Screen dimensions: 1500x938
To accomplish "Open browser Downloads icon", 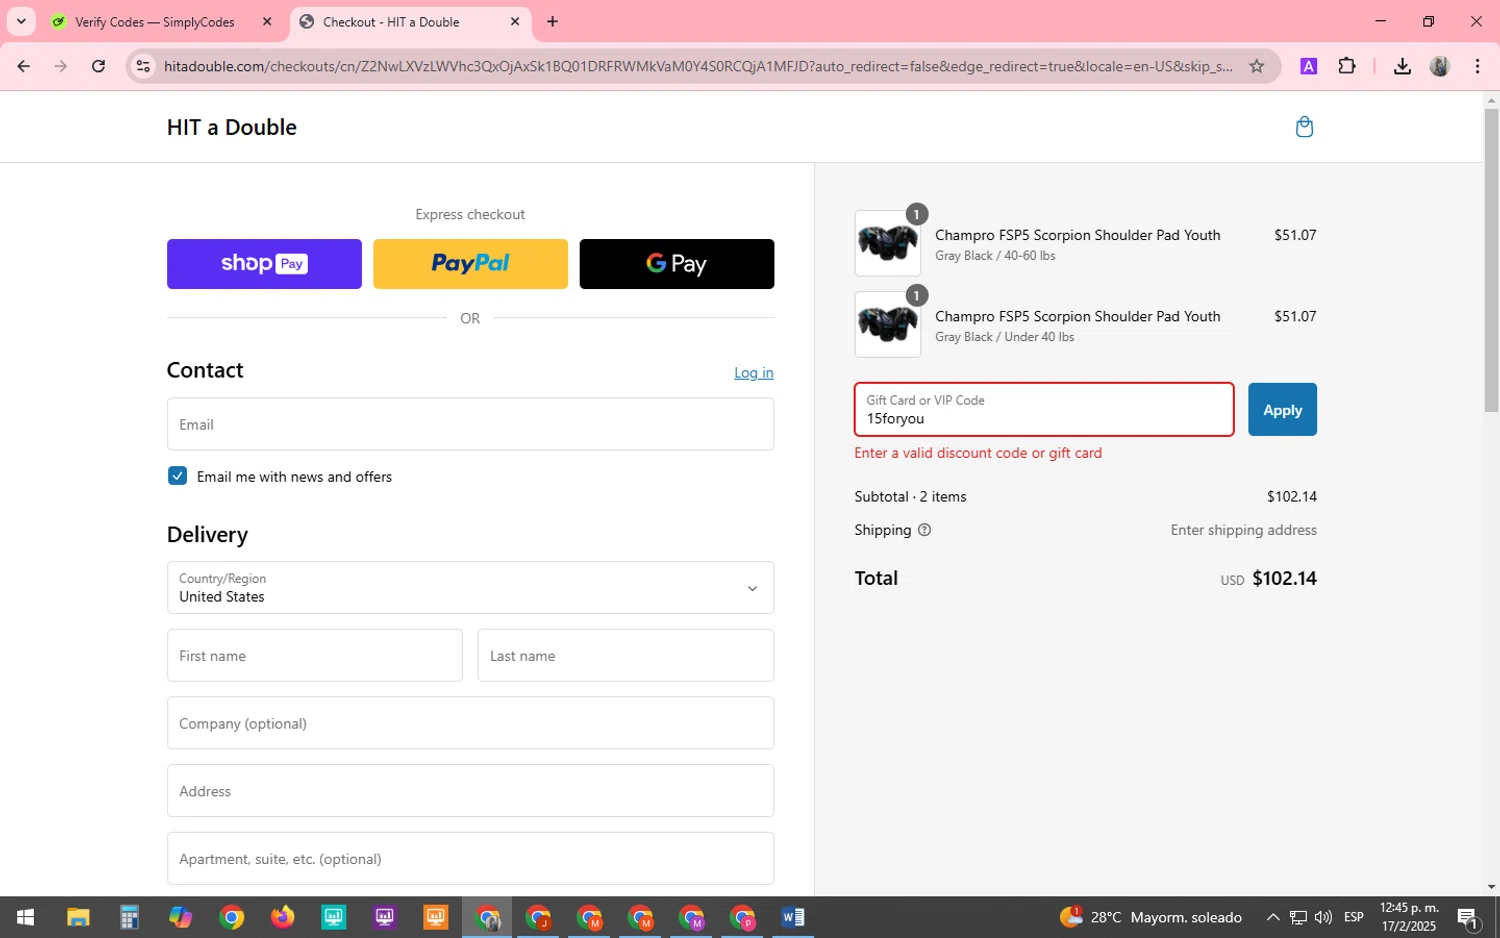I will (1402, 66).
